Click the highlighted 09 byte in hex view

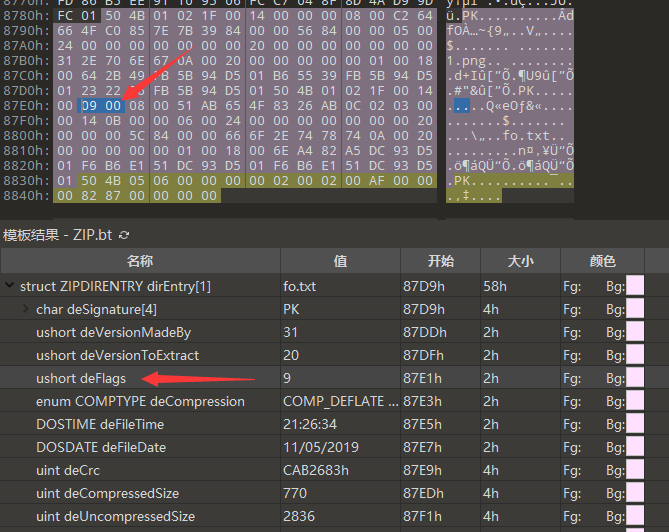pyautogui.click(x=89, y=105)
